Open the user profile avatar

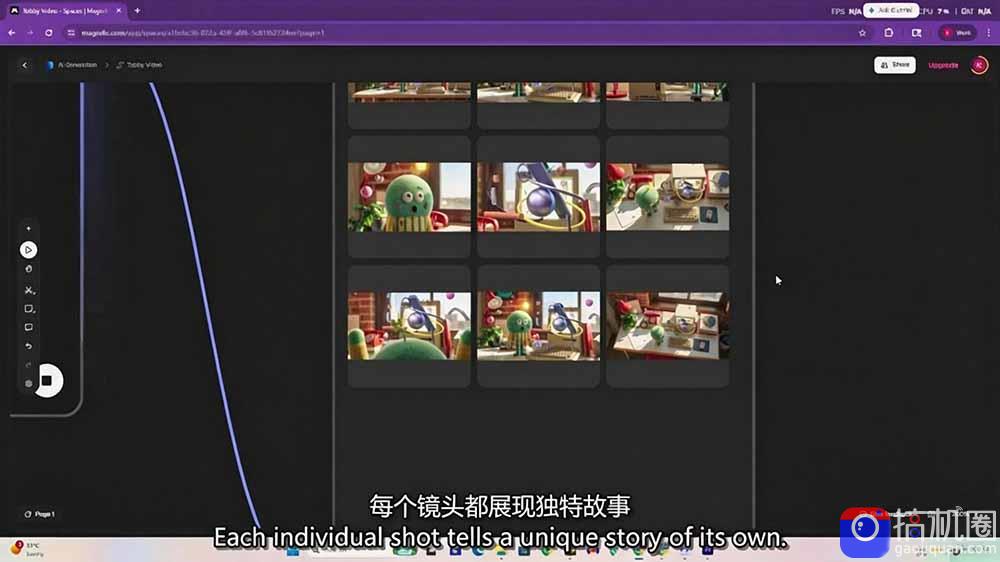pyautogui.click(x=979, y=65)
